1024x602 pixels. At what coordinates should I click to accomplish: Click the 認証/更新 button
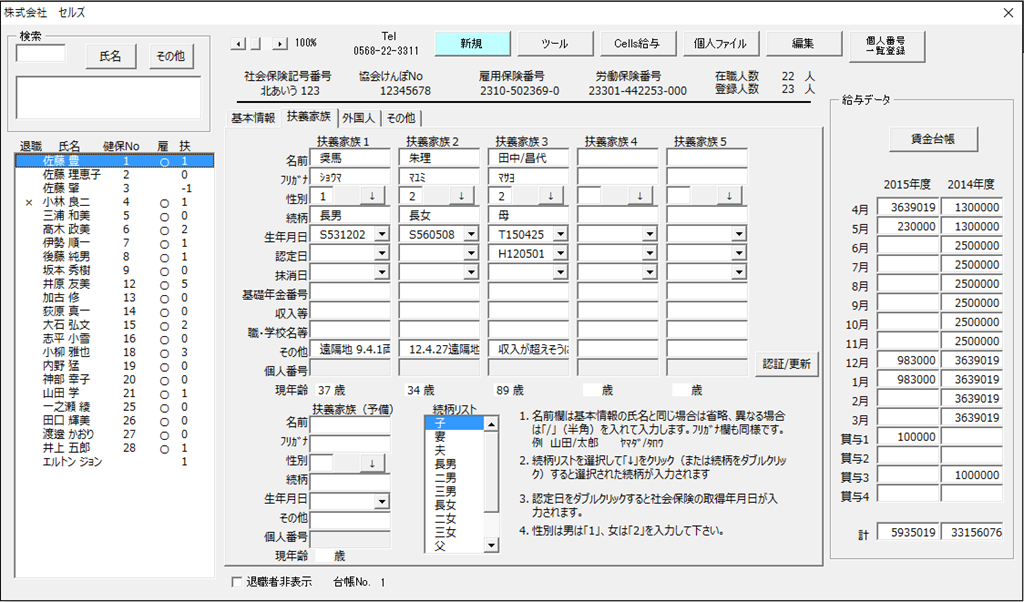click(785, 363)
